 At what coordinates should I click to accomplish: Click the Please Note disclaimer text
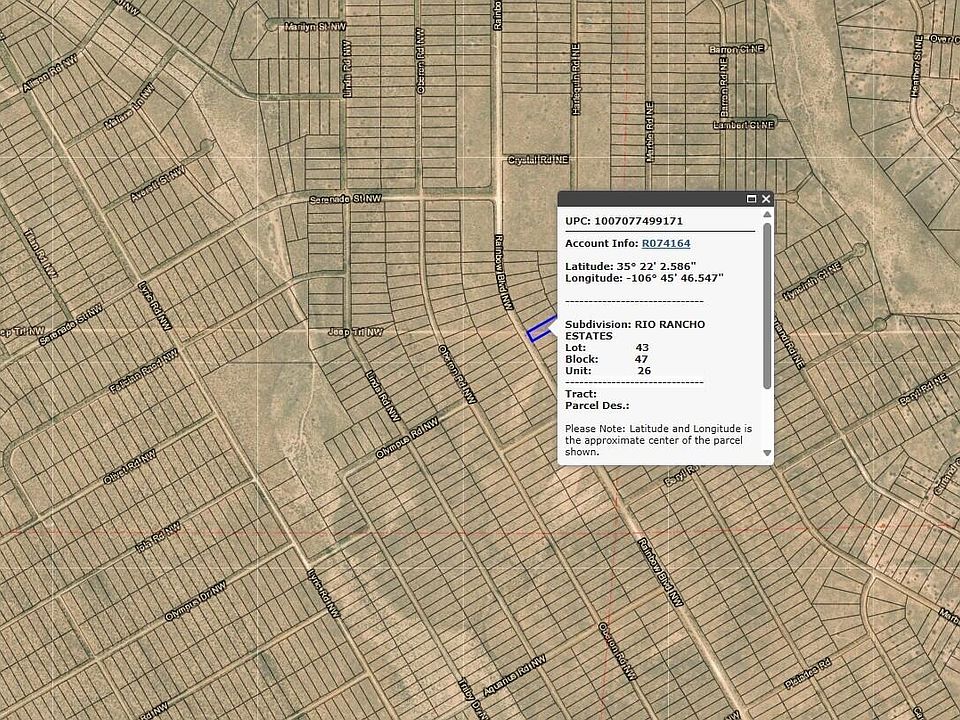[x=658, y=440]
